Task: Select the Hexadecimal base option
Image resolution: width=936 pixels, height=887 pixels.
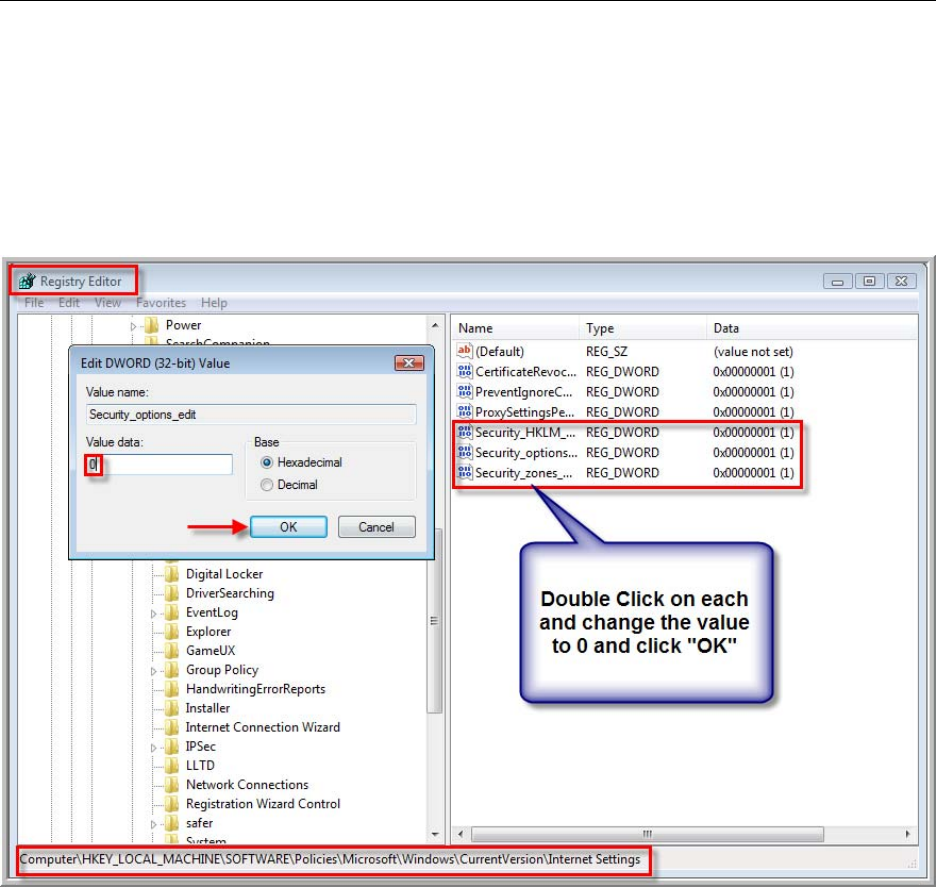Action: tap(267, 463)
